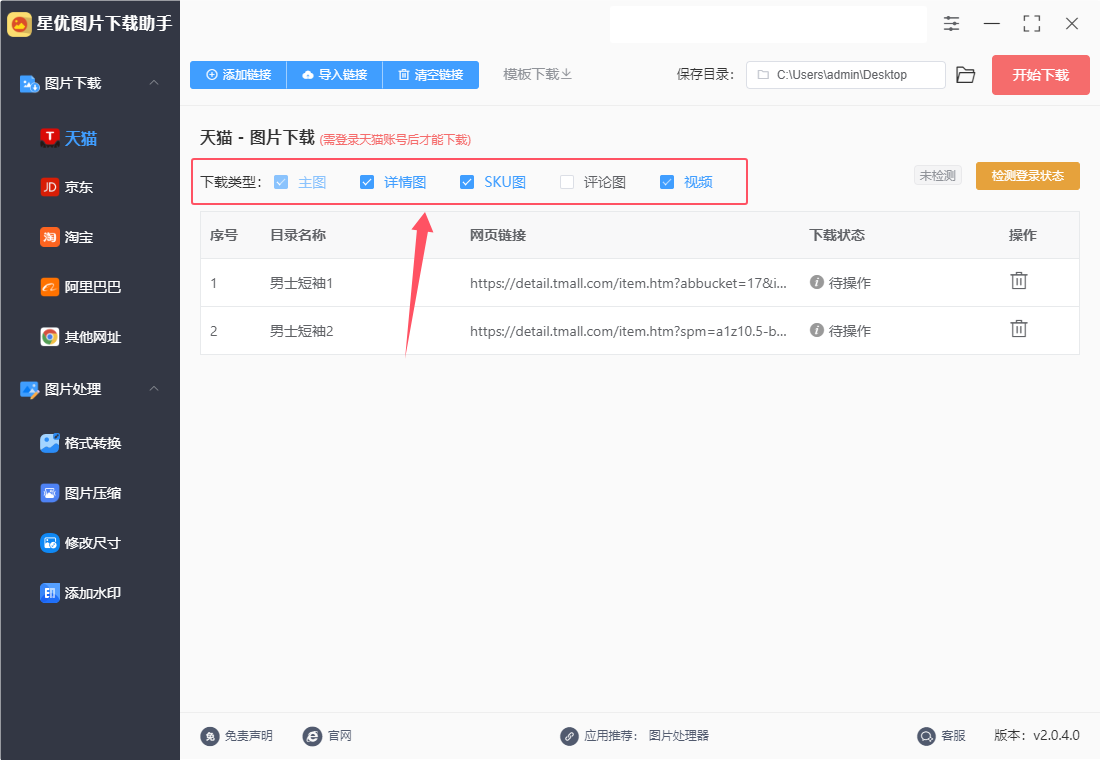Click the red 开始下载 button
The width and height of the screenshot is (1100, 760).
click(1040, 75)
